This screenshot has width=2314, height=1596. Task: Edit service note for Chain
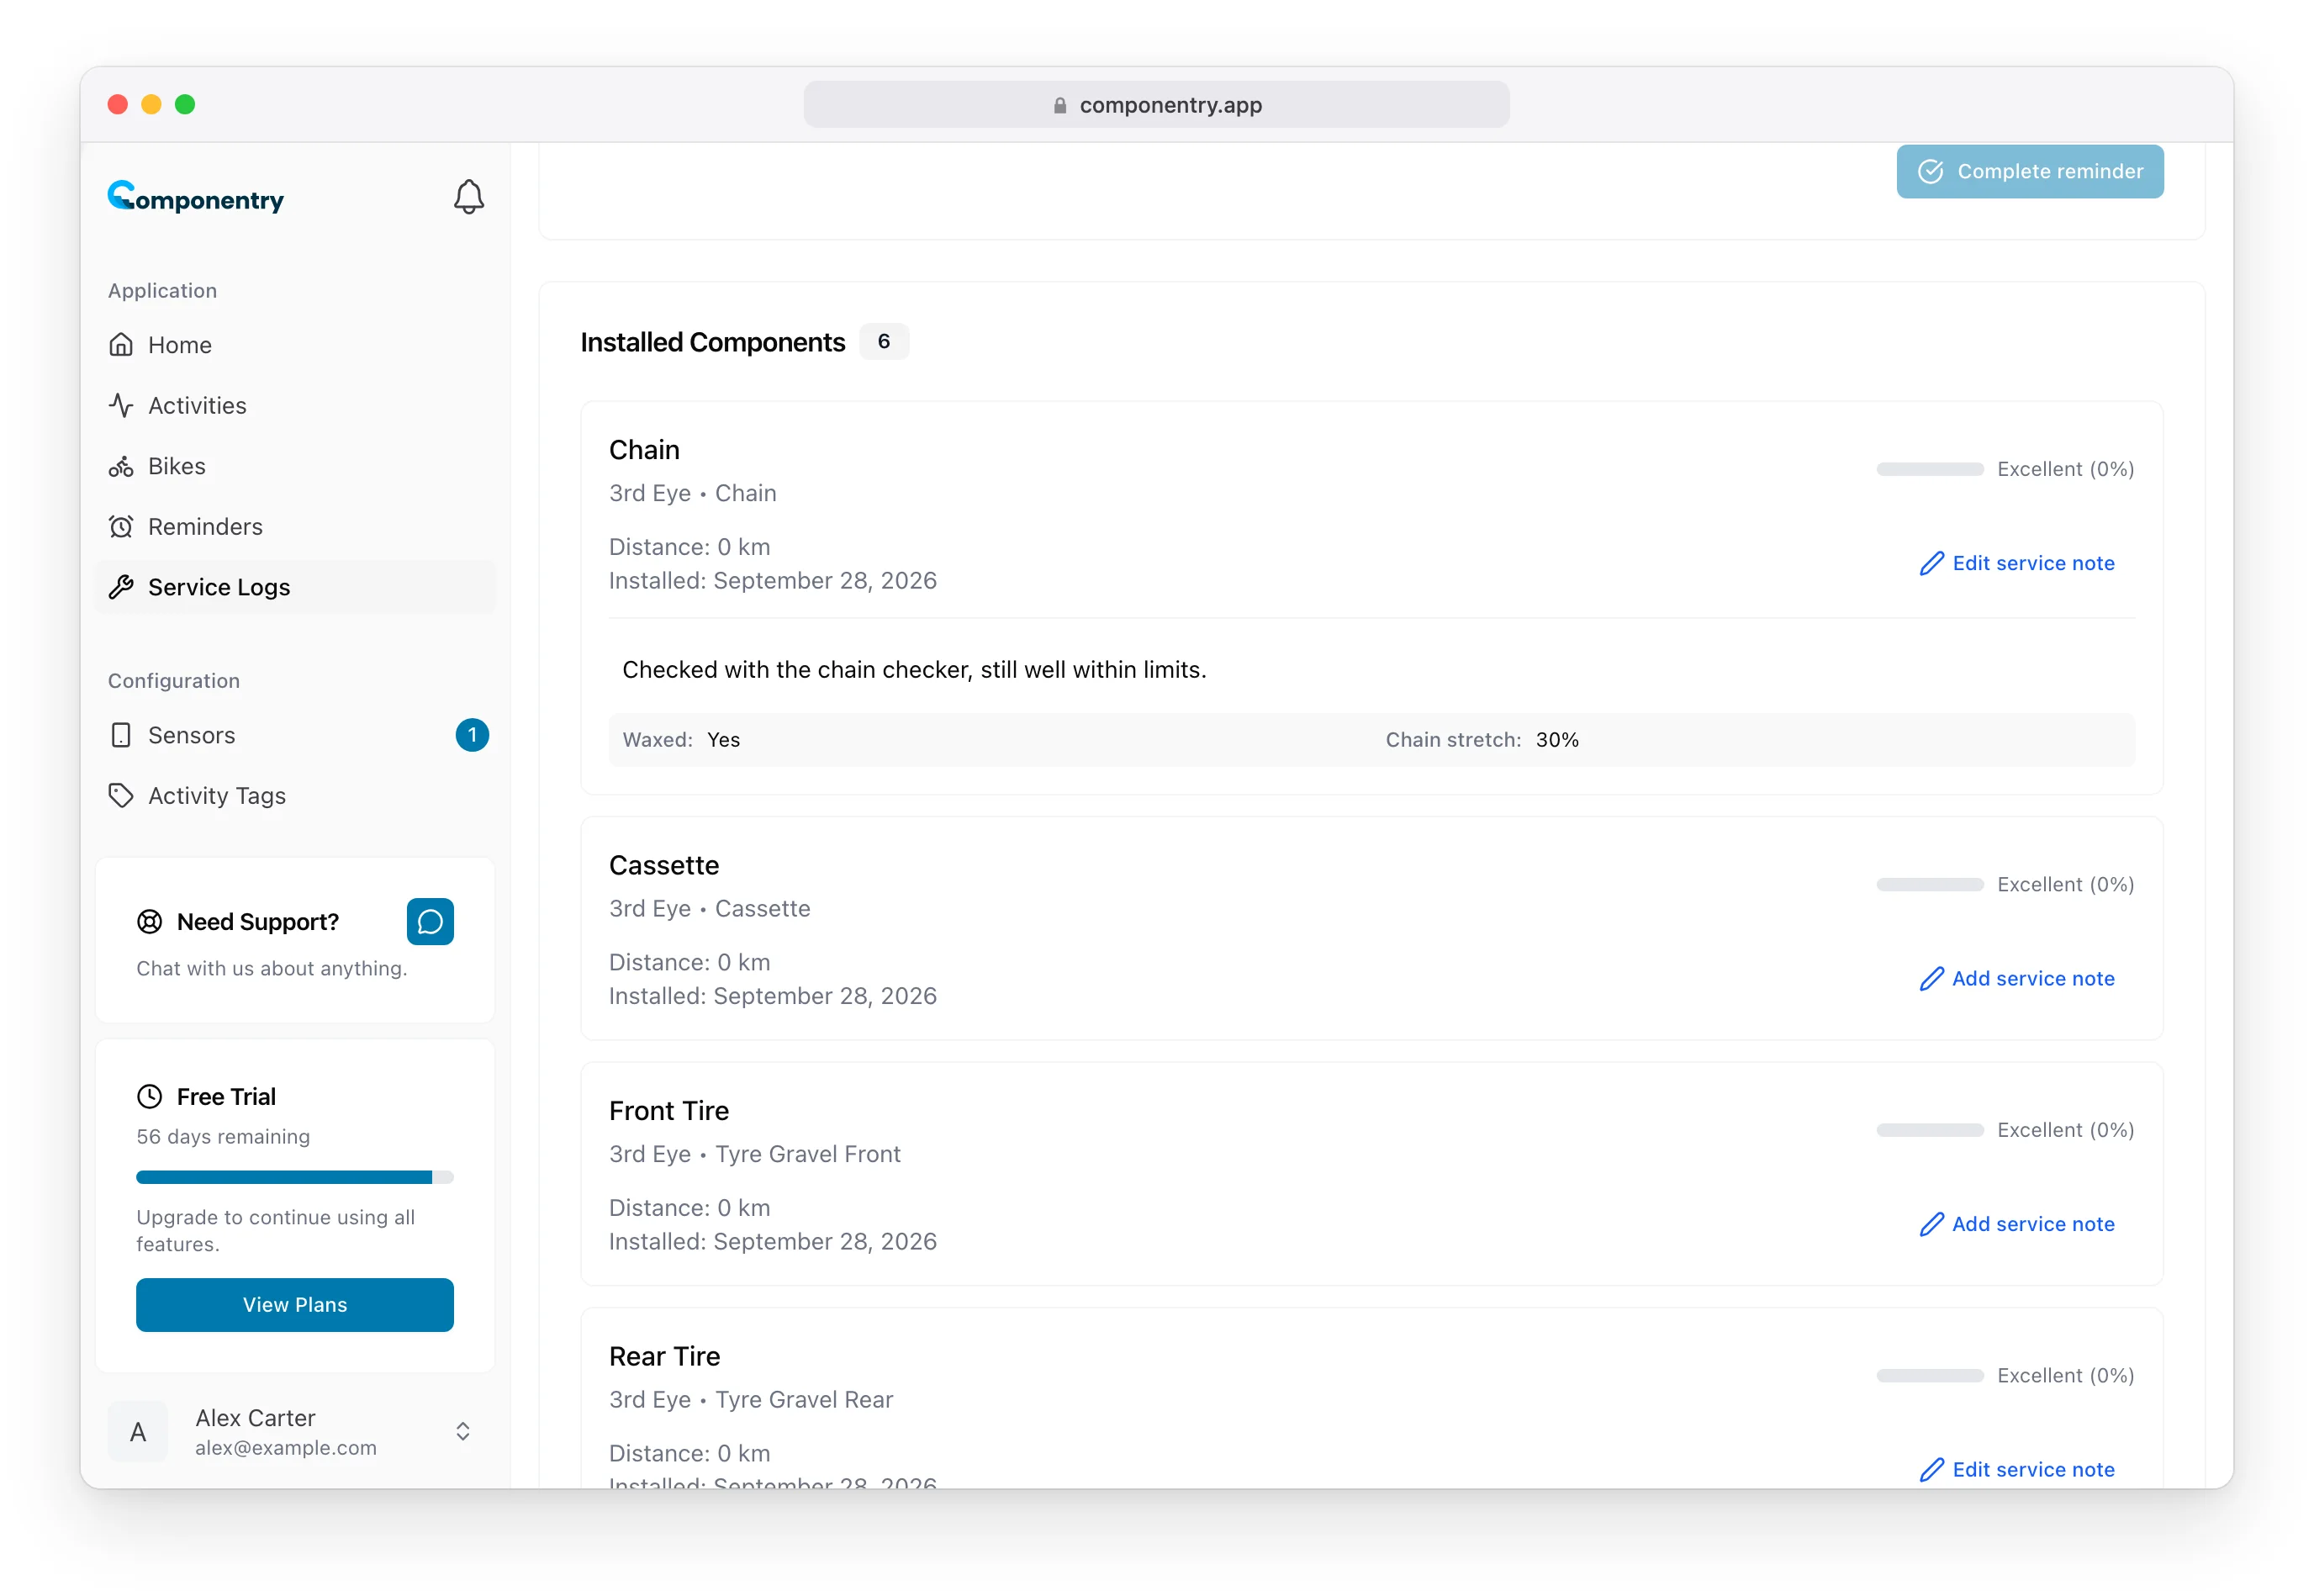pos(2017,564)
